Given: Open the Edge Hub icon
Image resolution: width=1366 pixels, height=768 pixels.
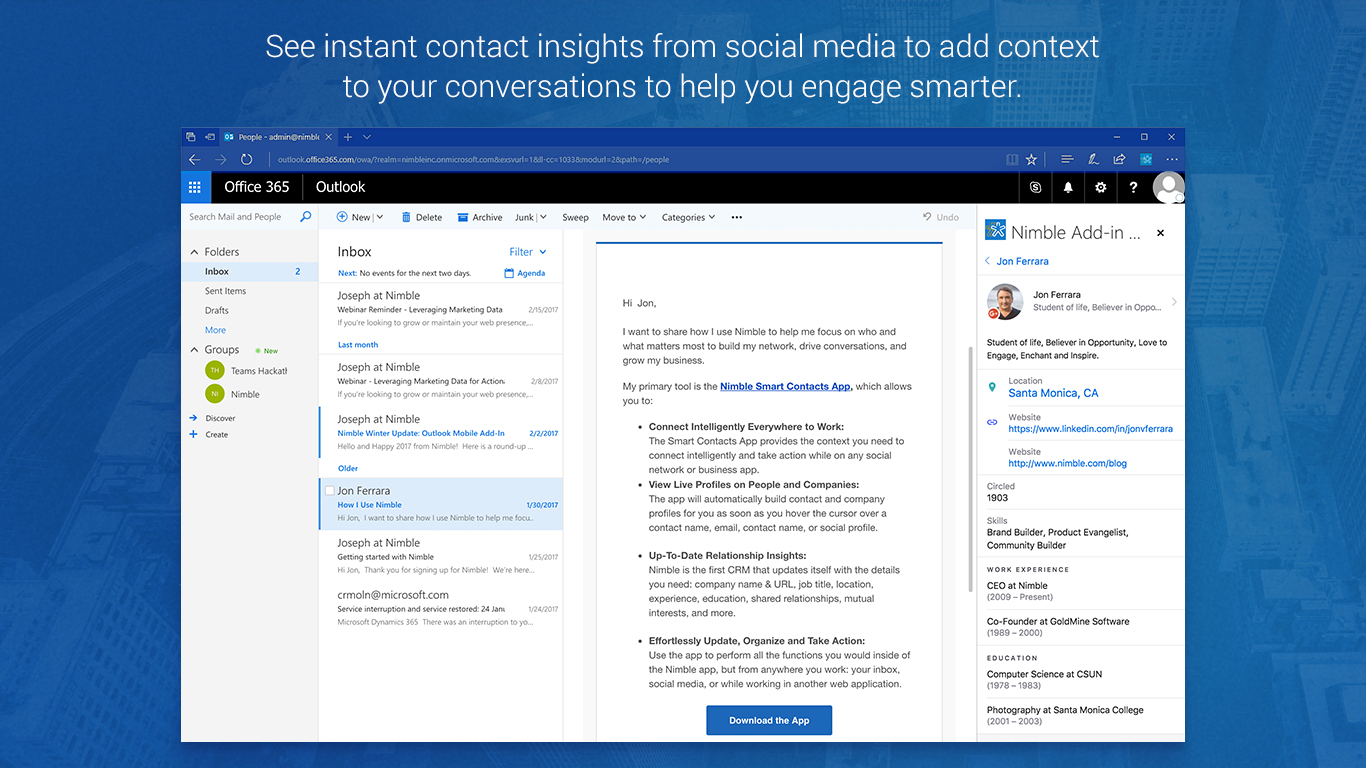Looking at the screenshot, I should [x=1067, y=159].
